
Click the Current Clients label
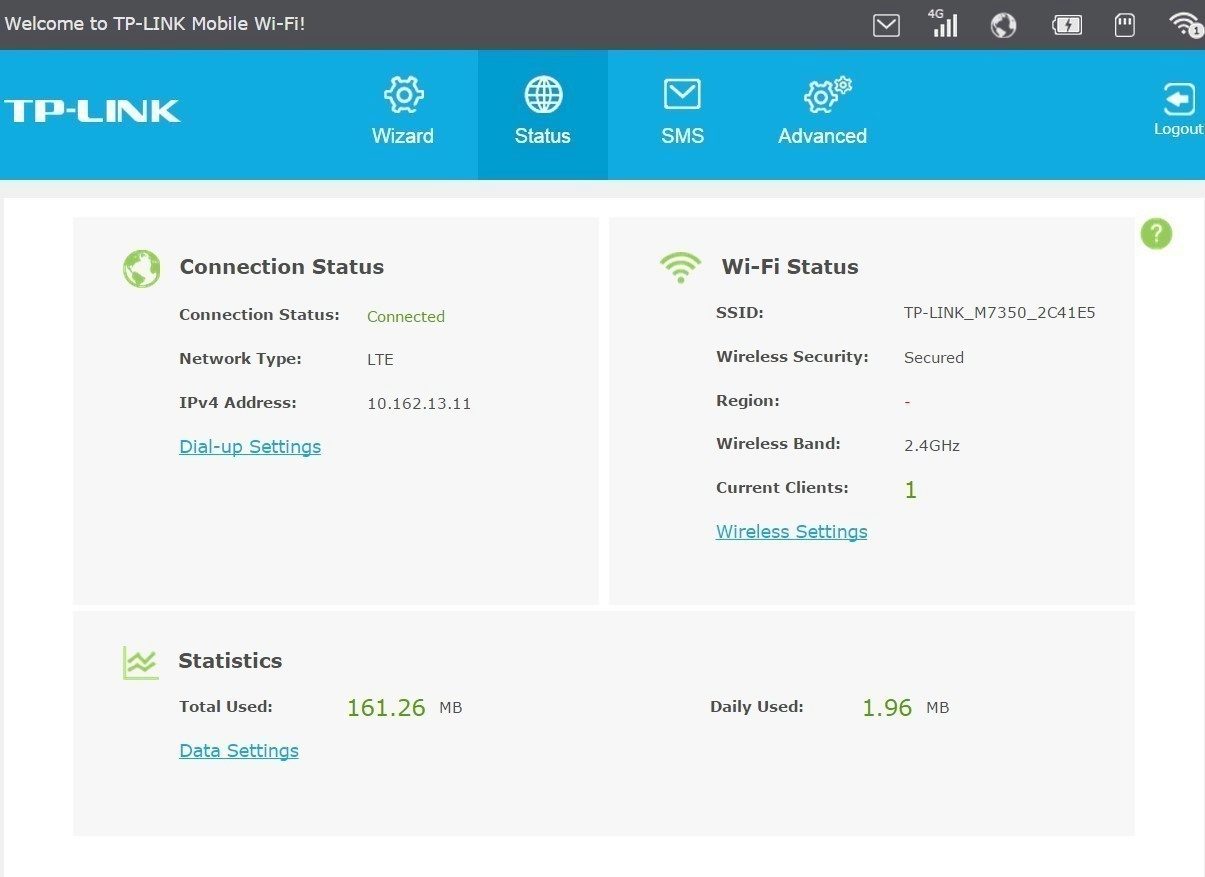tap(782, 488)
